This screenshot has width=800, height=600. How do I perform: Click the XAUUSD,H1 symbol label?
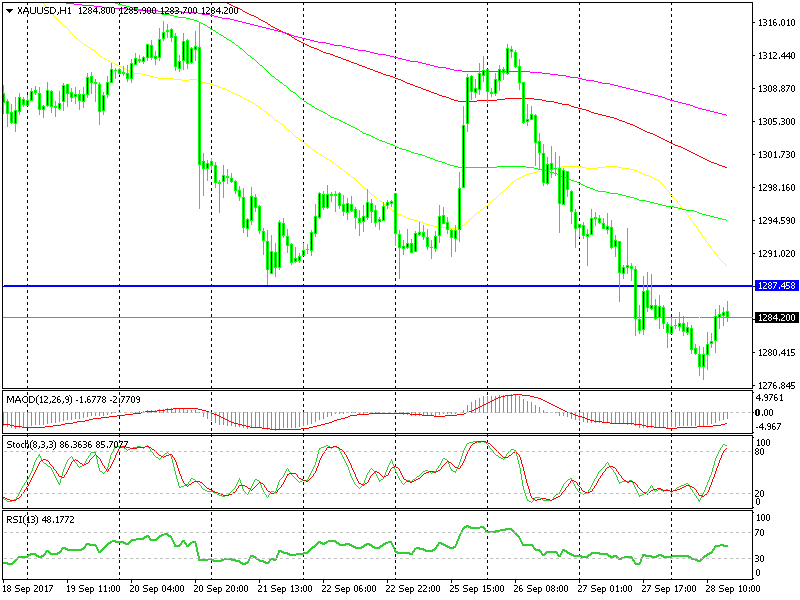(x=44, y=11)
